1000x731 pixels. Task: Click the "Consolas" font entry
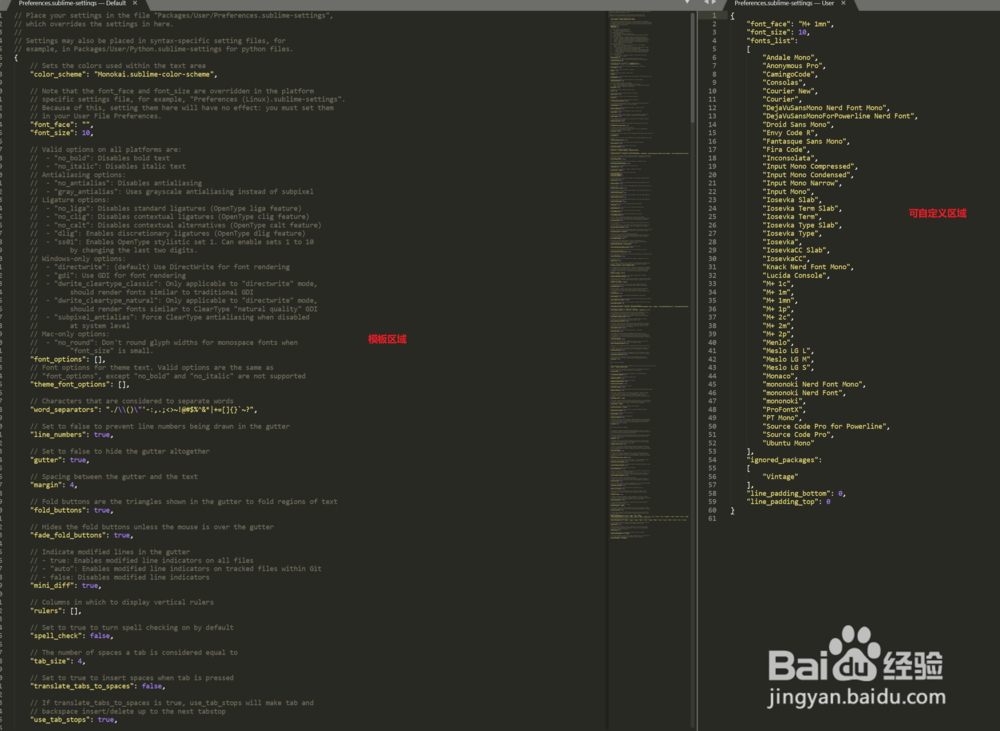pos(784,83)
